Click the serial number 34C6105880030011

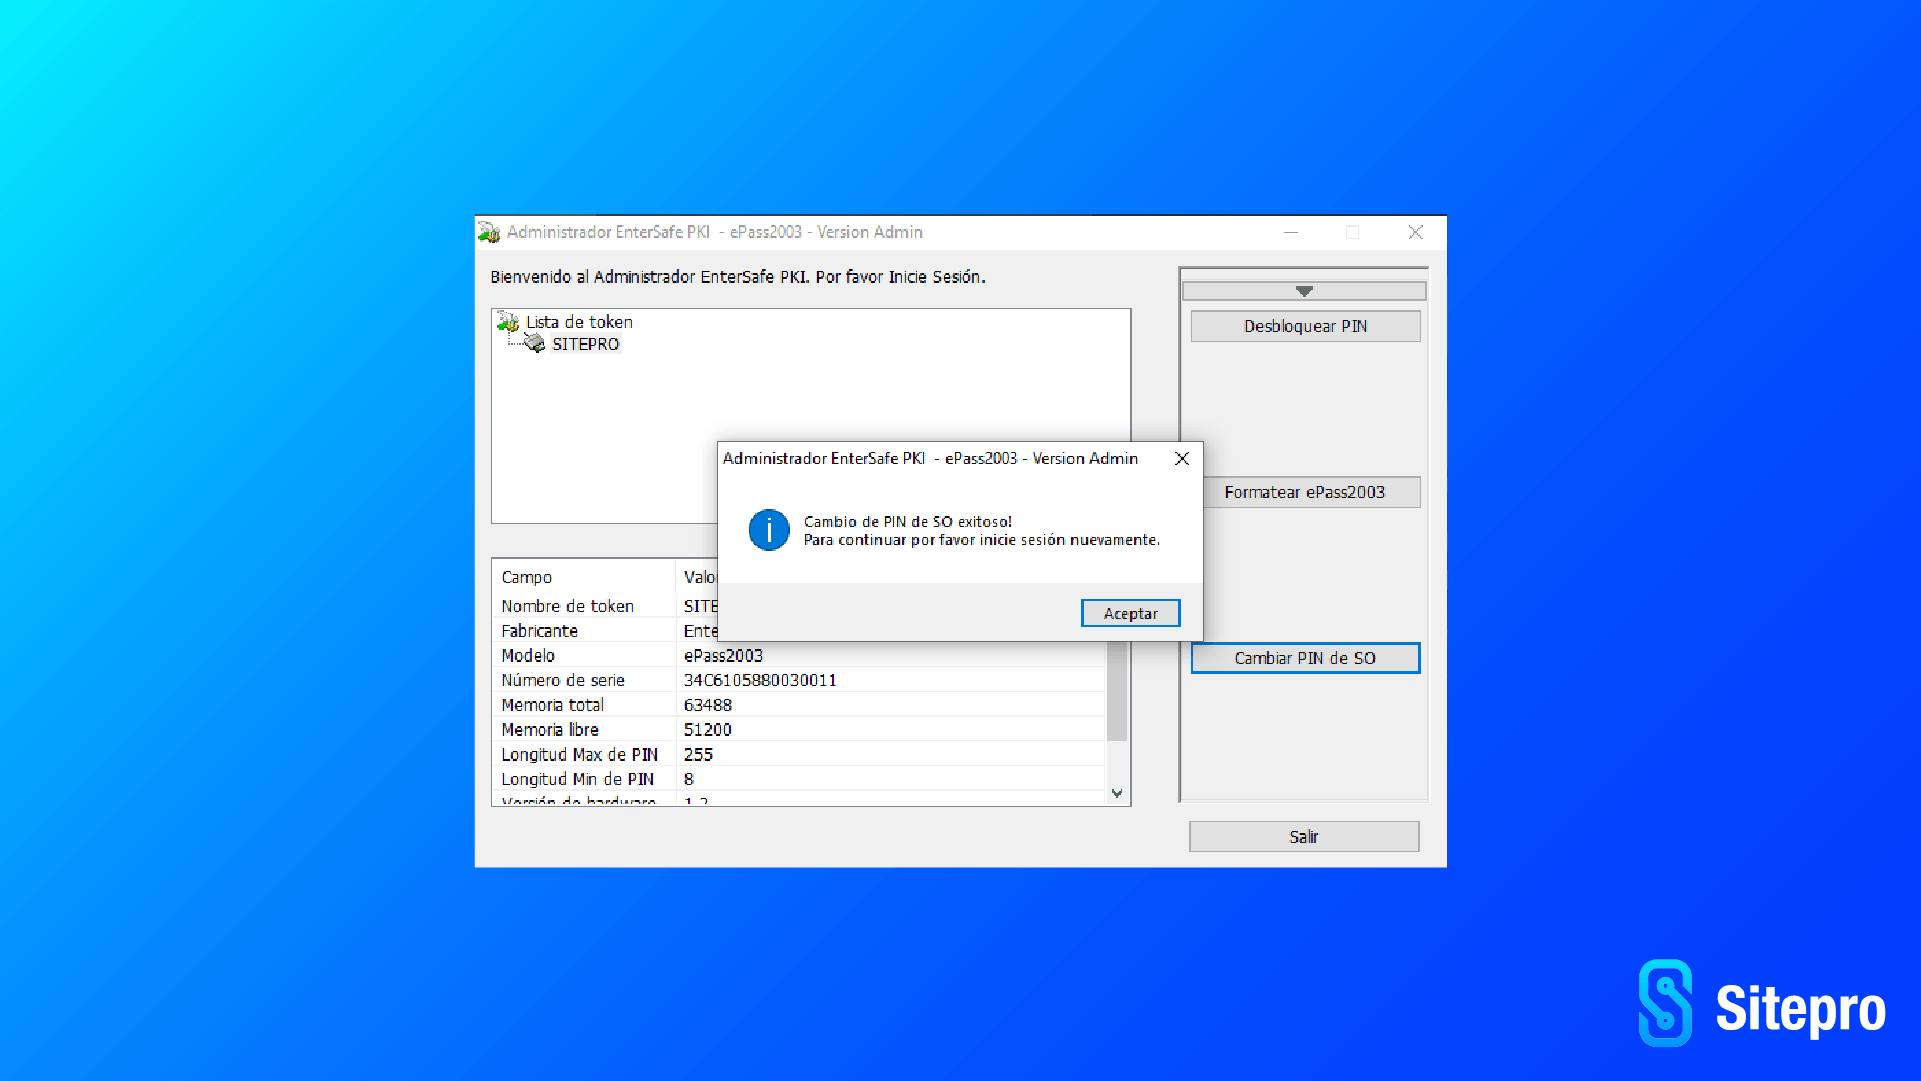pyautogui.click(x=760, y=680)
